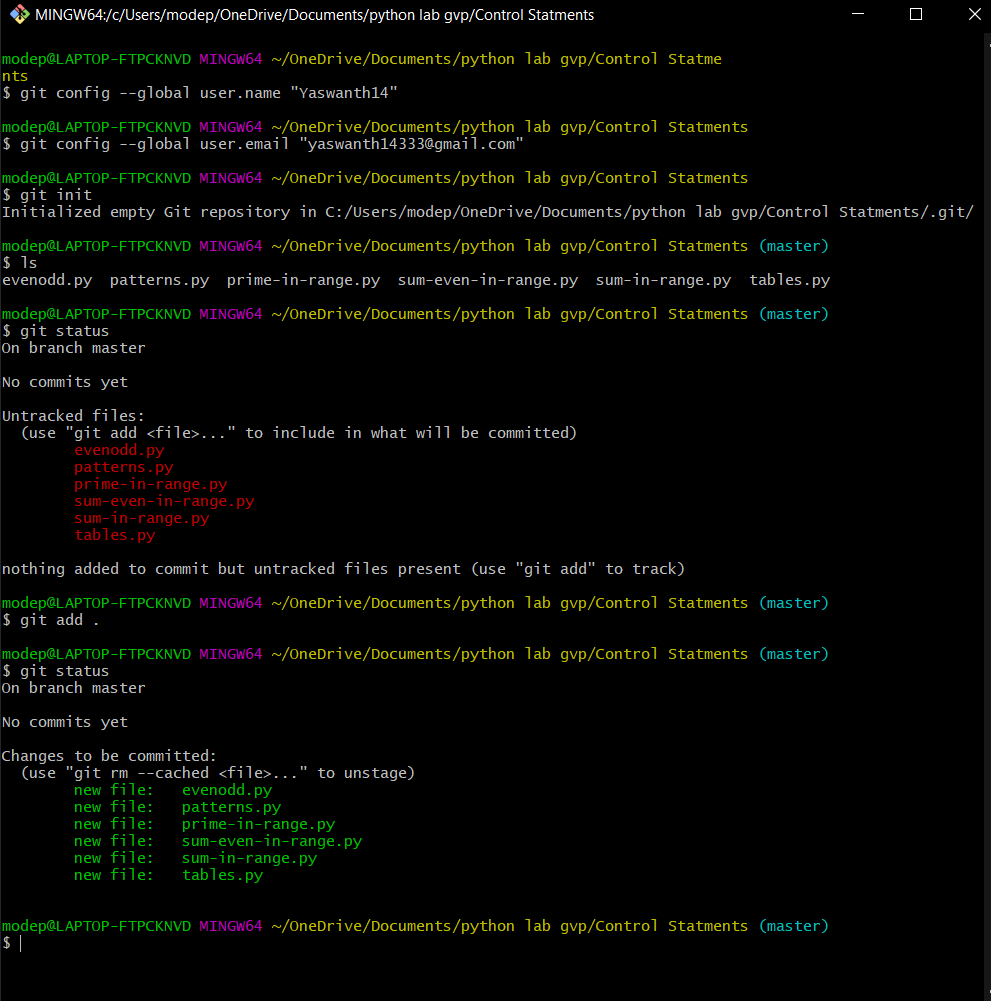Click green "new file: prime-in-range.py" entry

pos(204,824)
